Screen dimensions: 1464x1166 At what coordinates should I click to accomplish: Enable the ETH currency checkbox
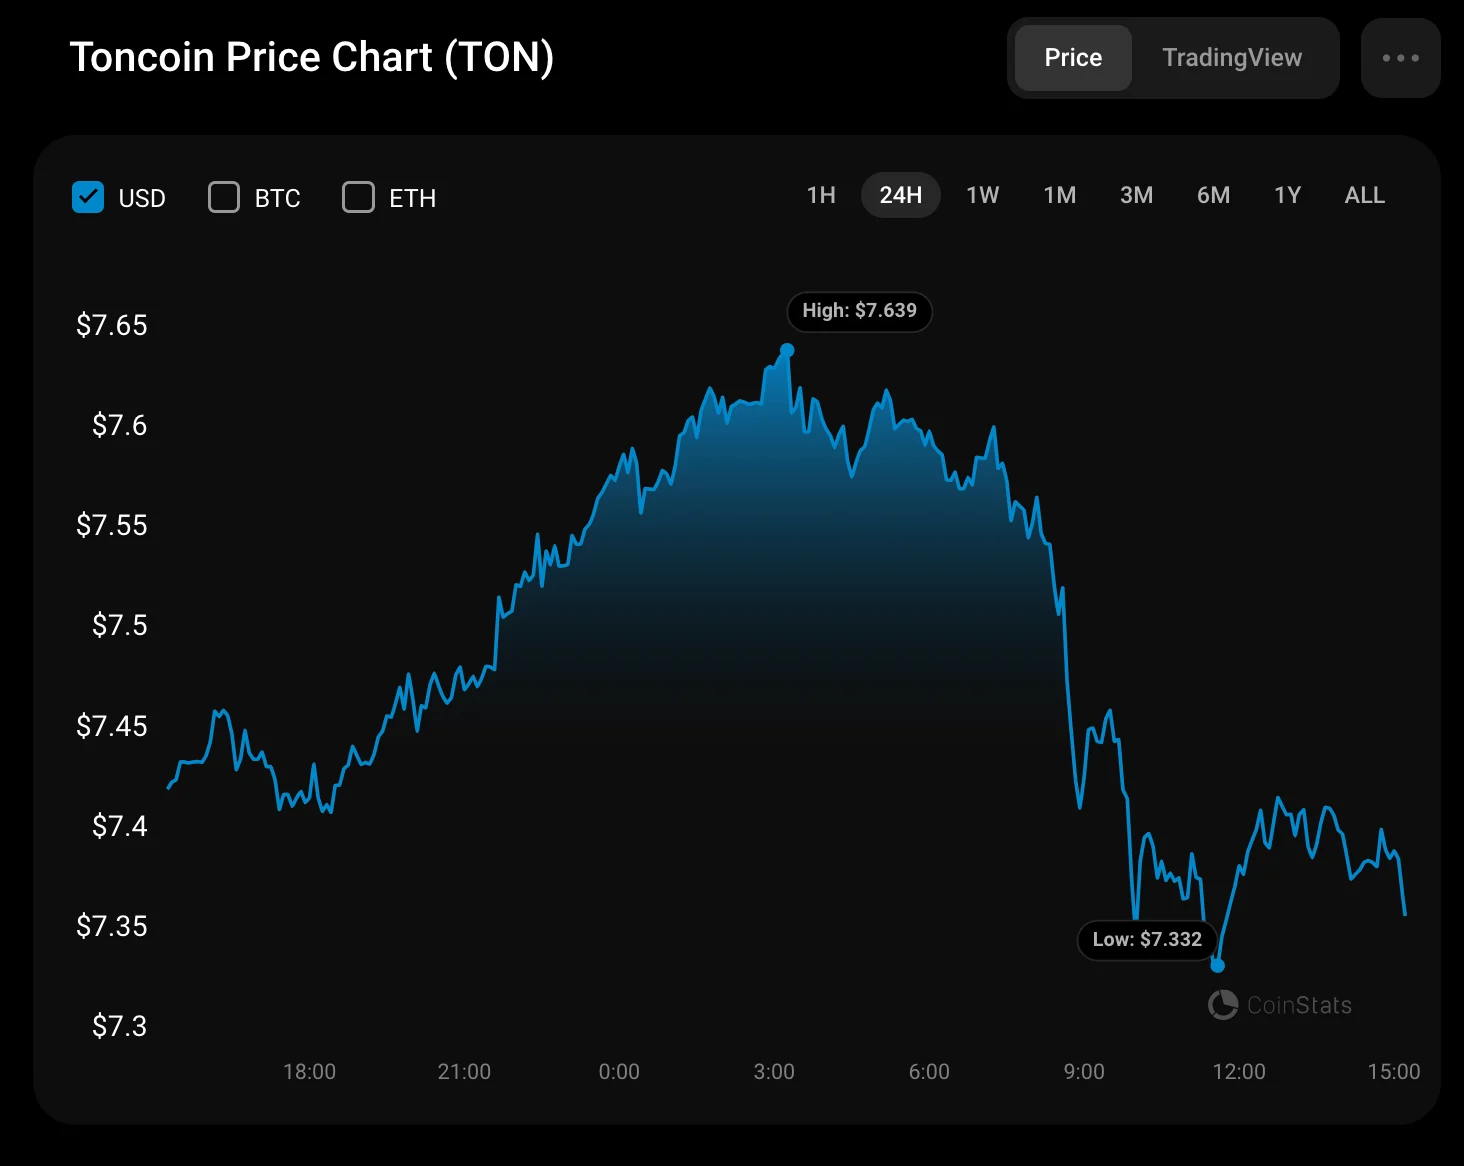click(358, 197)
